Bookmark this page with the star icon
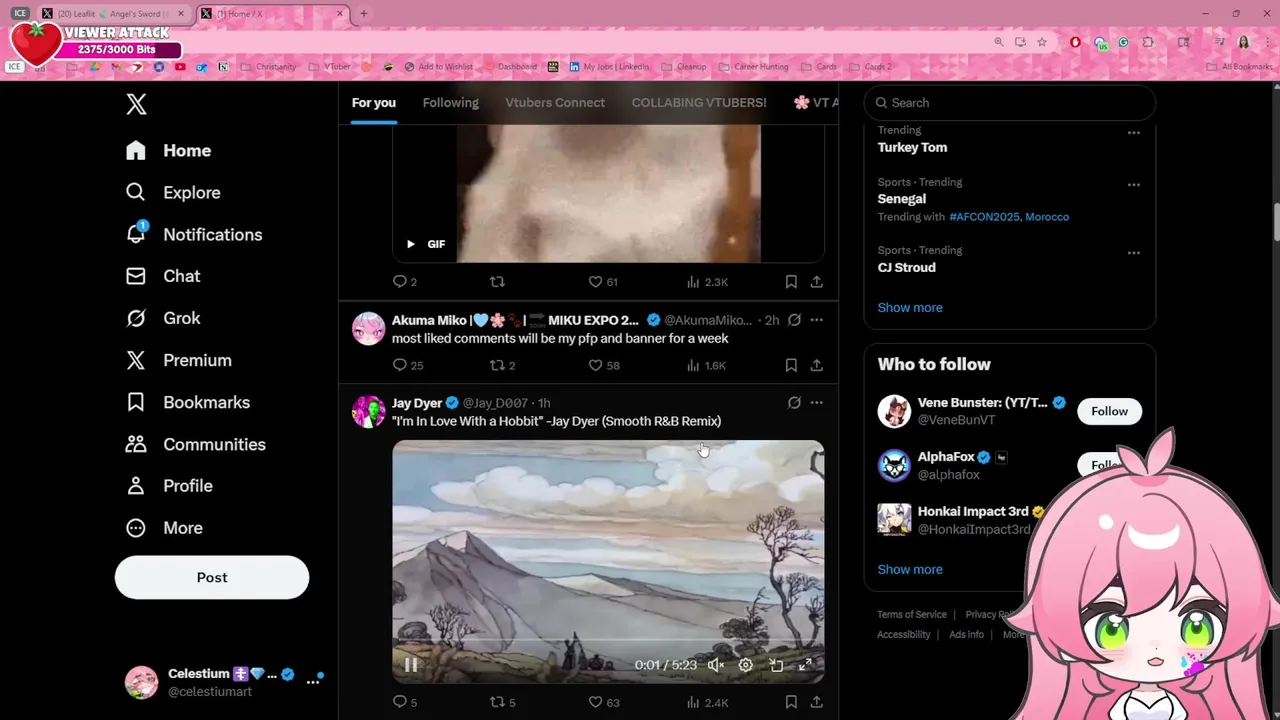Viewport: 1280px width, 720px height. coord(1042,42)
